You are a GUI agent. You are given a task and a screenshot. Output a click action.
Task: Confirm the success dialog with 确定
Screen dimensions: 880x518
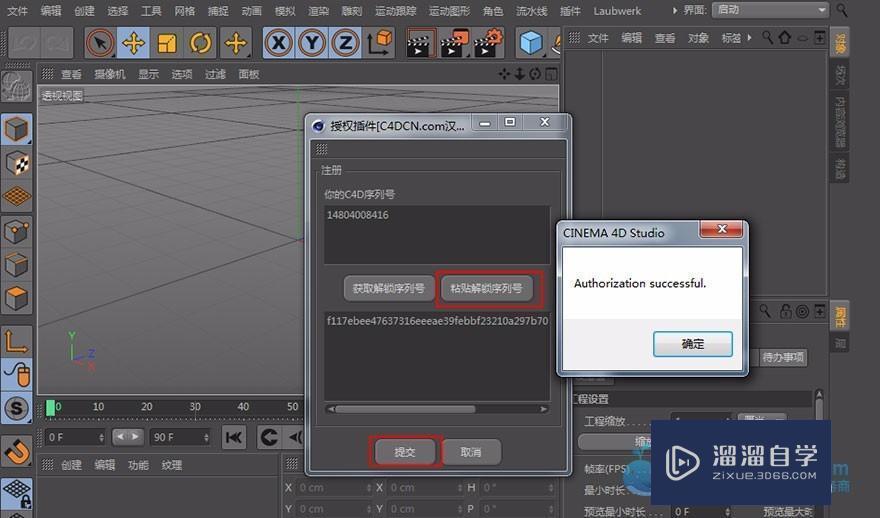(693, 343)
